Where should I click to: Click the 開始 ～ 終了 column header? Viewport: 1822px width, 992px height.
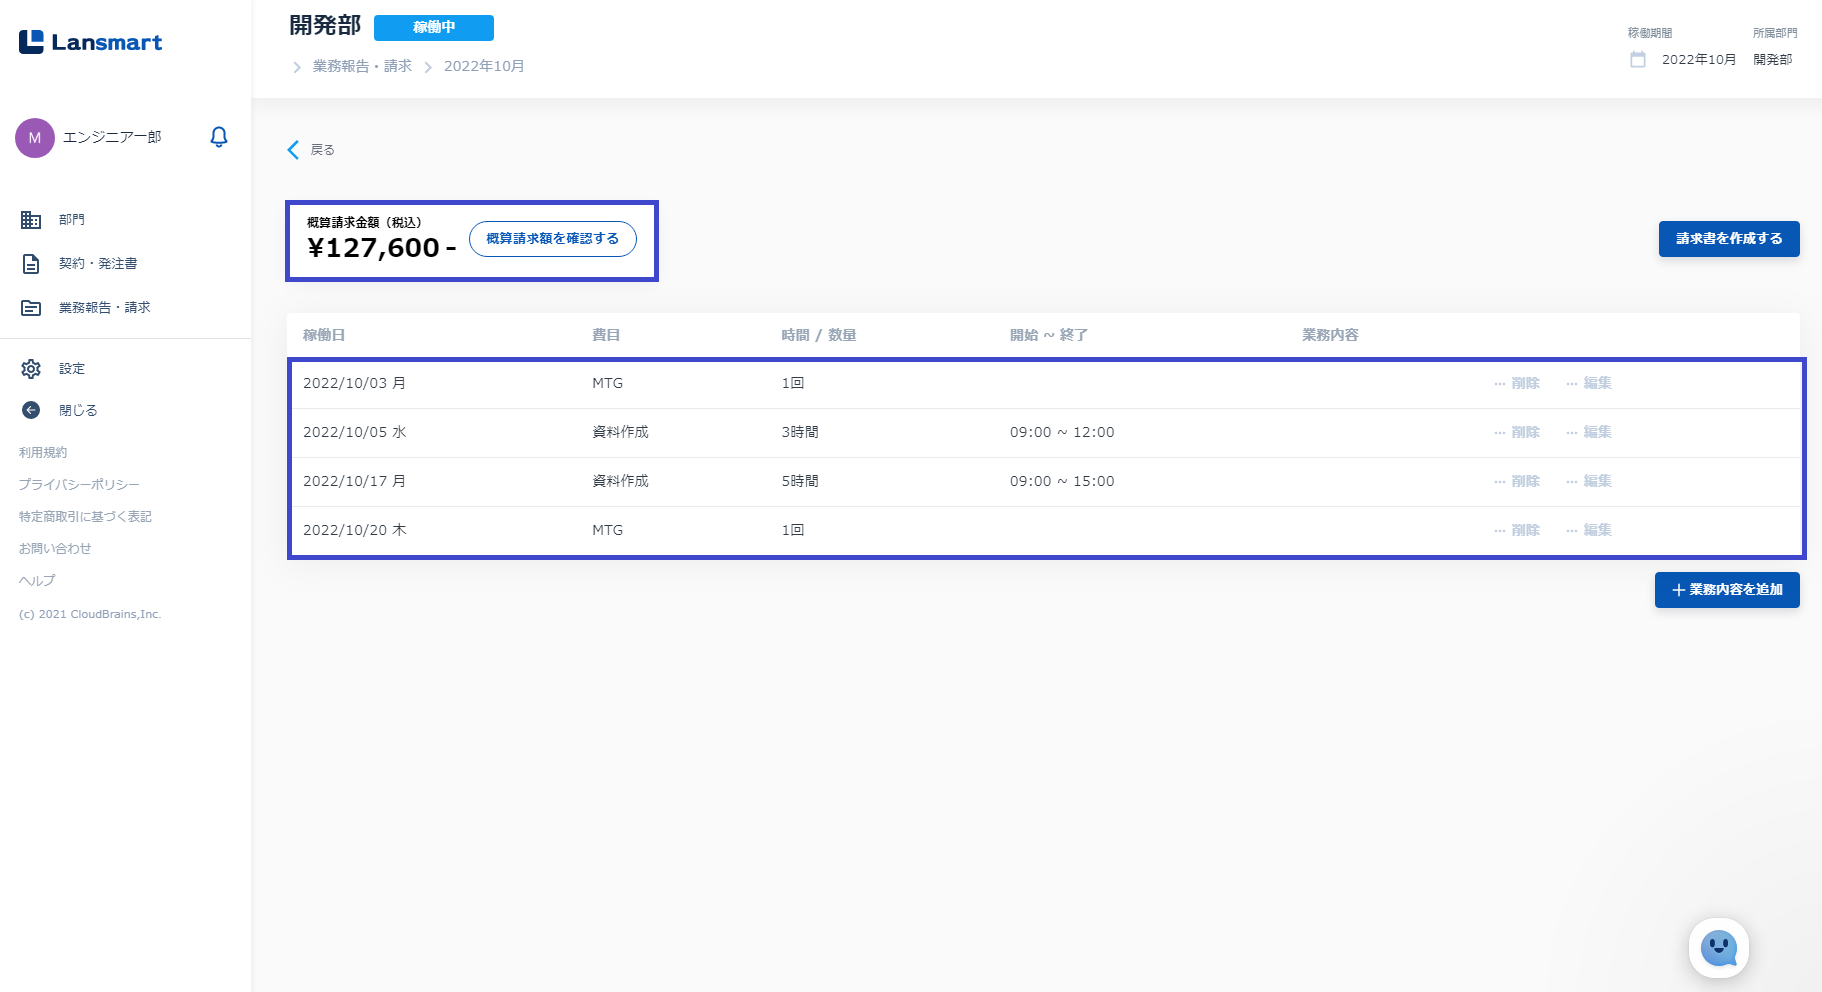[1049, 335]
